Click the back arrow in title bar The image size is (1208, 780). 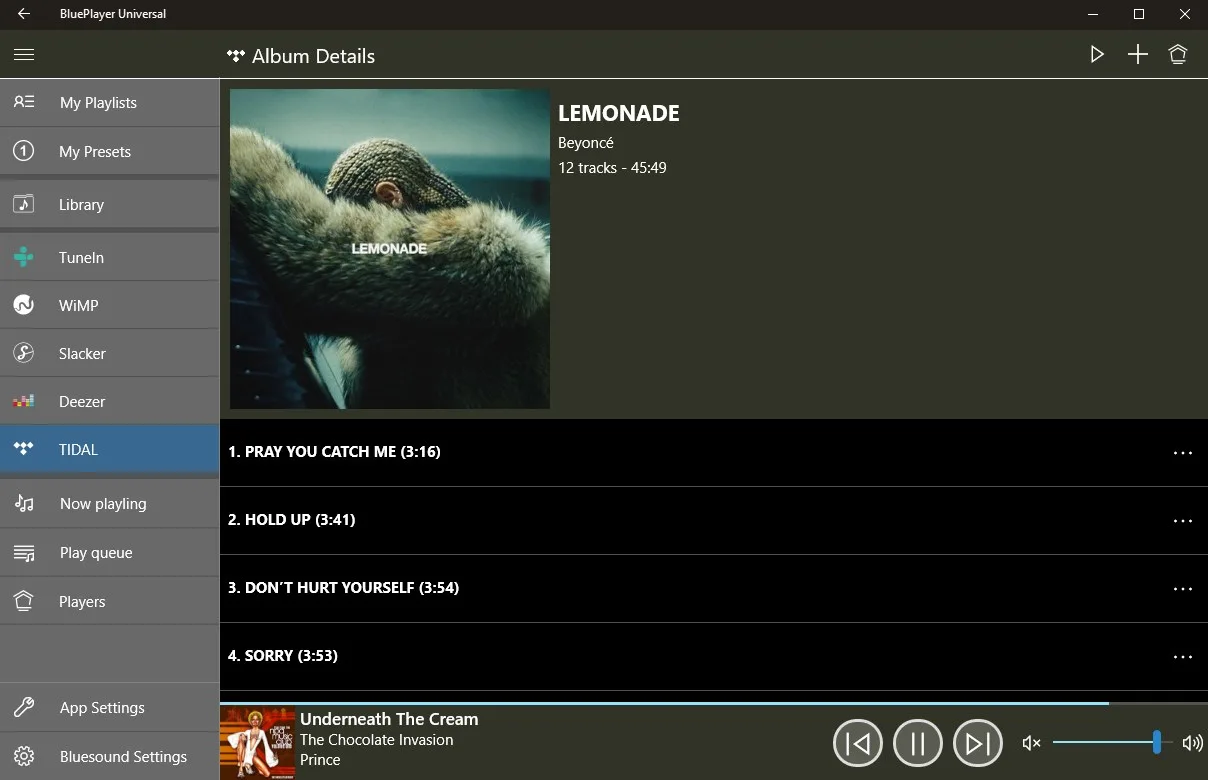point(24,14)
